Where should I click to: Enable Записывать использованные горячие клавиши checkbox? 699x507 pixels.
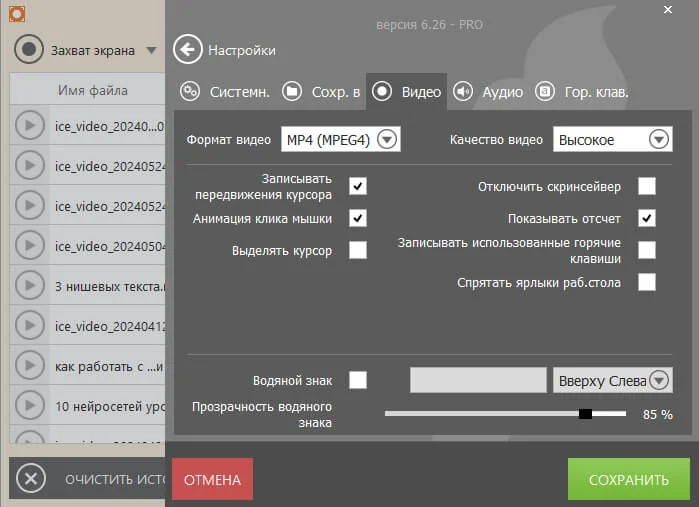[646, 250]
